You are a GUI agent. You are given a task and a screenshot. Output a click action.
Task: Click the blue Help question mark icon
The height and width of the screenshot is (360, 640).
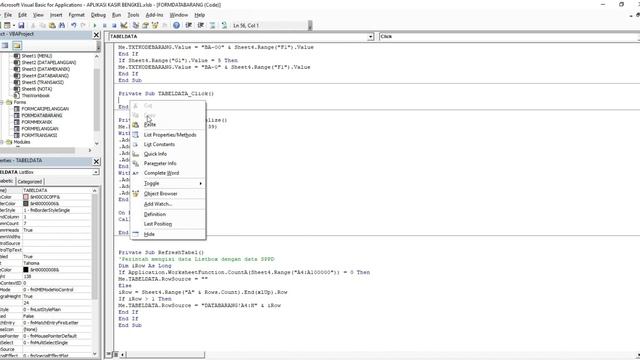pos(176,25)
